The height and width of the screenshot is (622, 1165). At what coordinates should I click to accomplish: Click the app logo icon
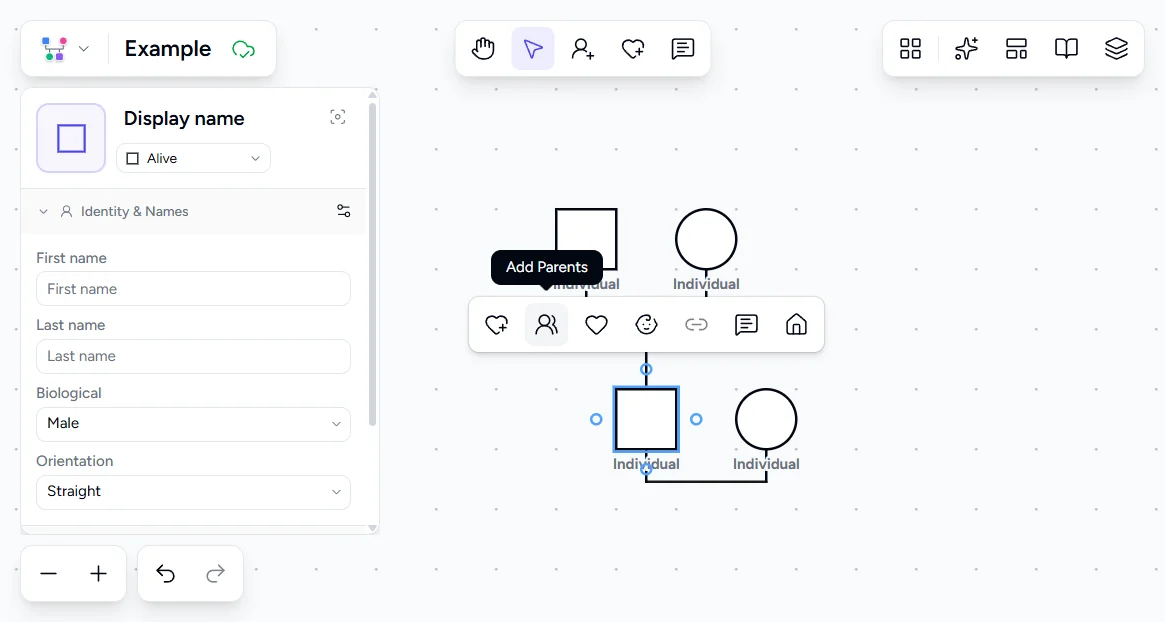click(x=54, y=49)
